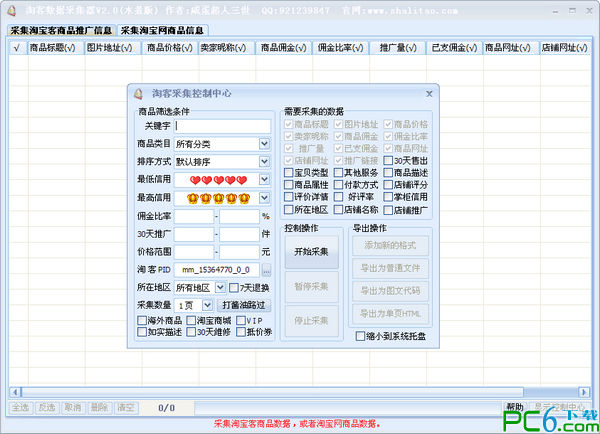
Task: Tick the 海外商品 checkbox
Action: point(142,320)
